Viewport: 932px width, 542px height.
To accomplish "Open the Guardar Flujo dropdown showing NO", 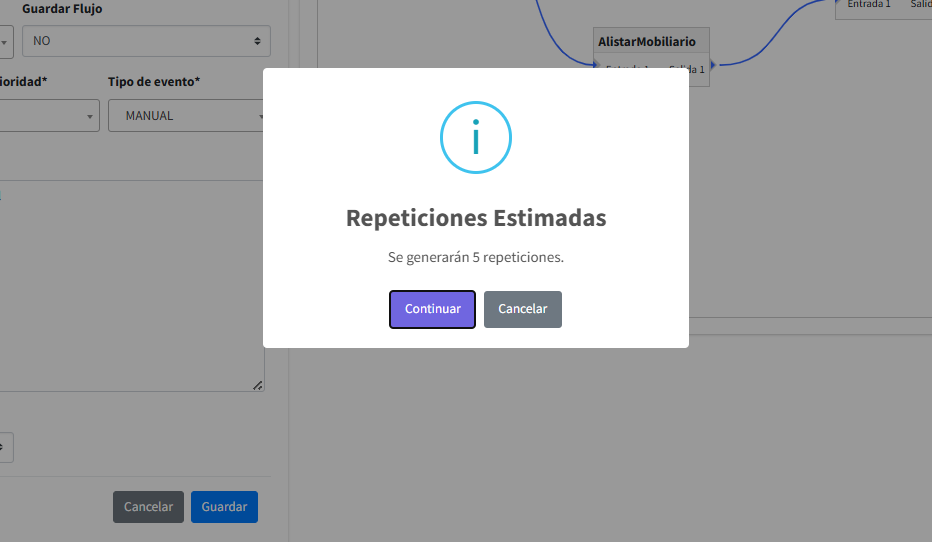I will tap(146, 41).
